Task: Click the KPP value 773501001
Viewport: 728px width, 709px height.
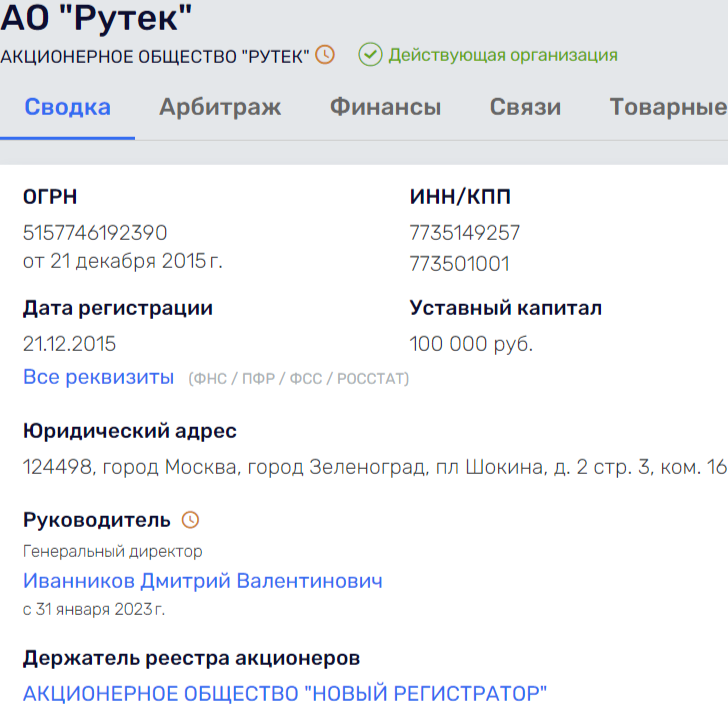Action: pos(459,264)
